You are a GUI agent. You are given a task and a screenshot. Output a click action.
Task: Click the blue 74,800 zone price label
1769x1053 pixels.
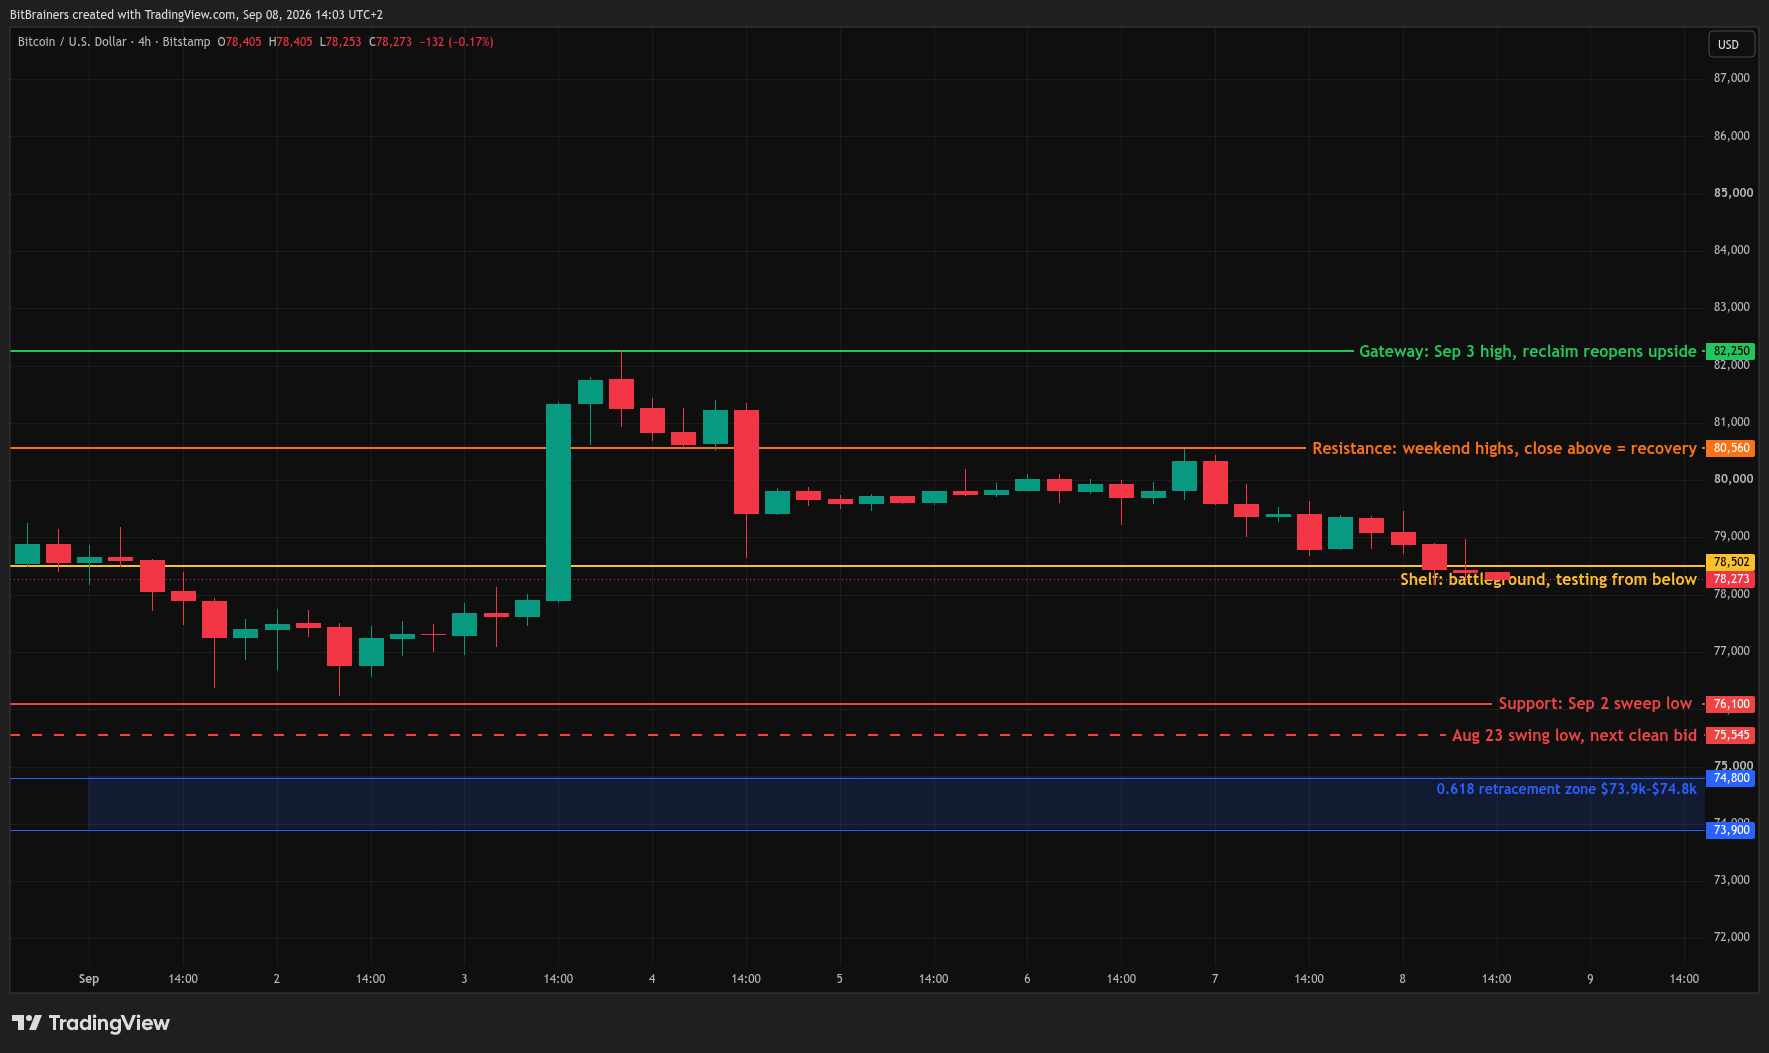tap(1731, 778)
